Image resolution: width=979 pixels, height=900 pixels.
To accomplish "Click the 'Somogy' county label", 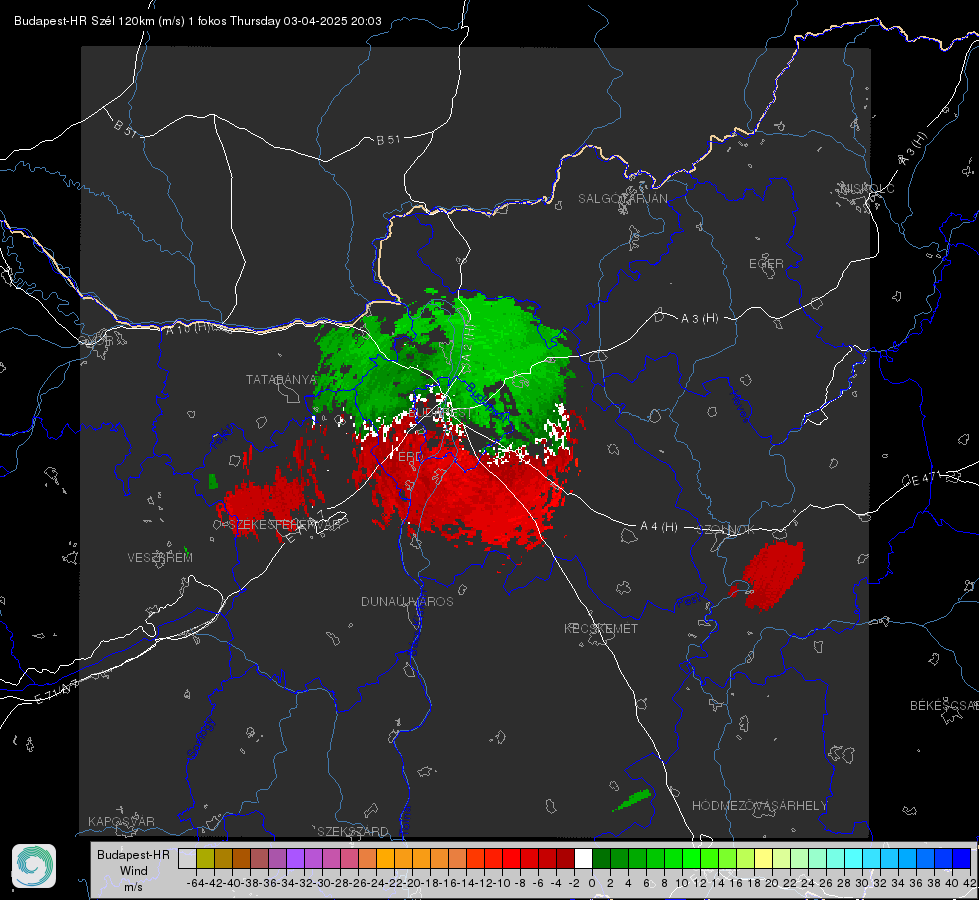I will pyautogui.click(x=201, y=738).
